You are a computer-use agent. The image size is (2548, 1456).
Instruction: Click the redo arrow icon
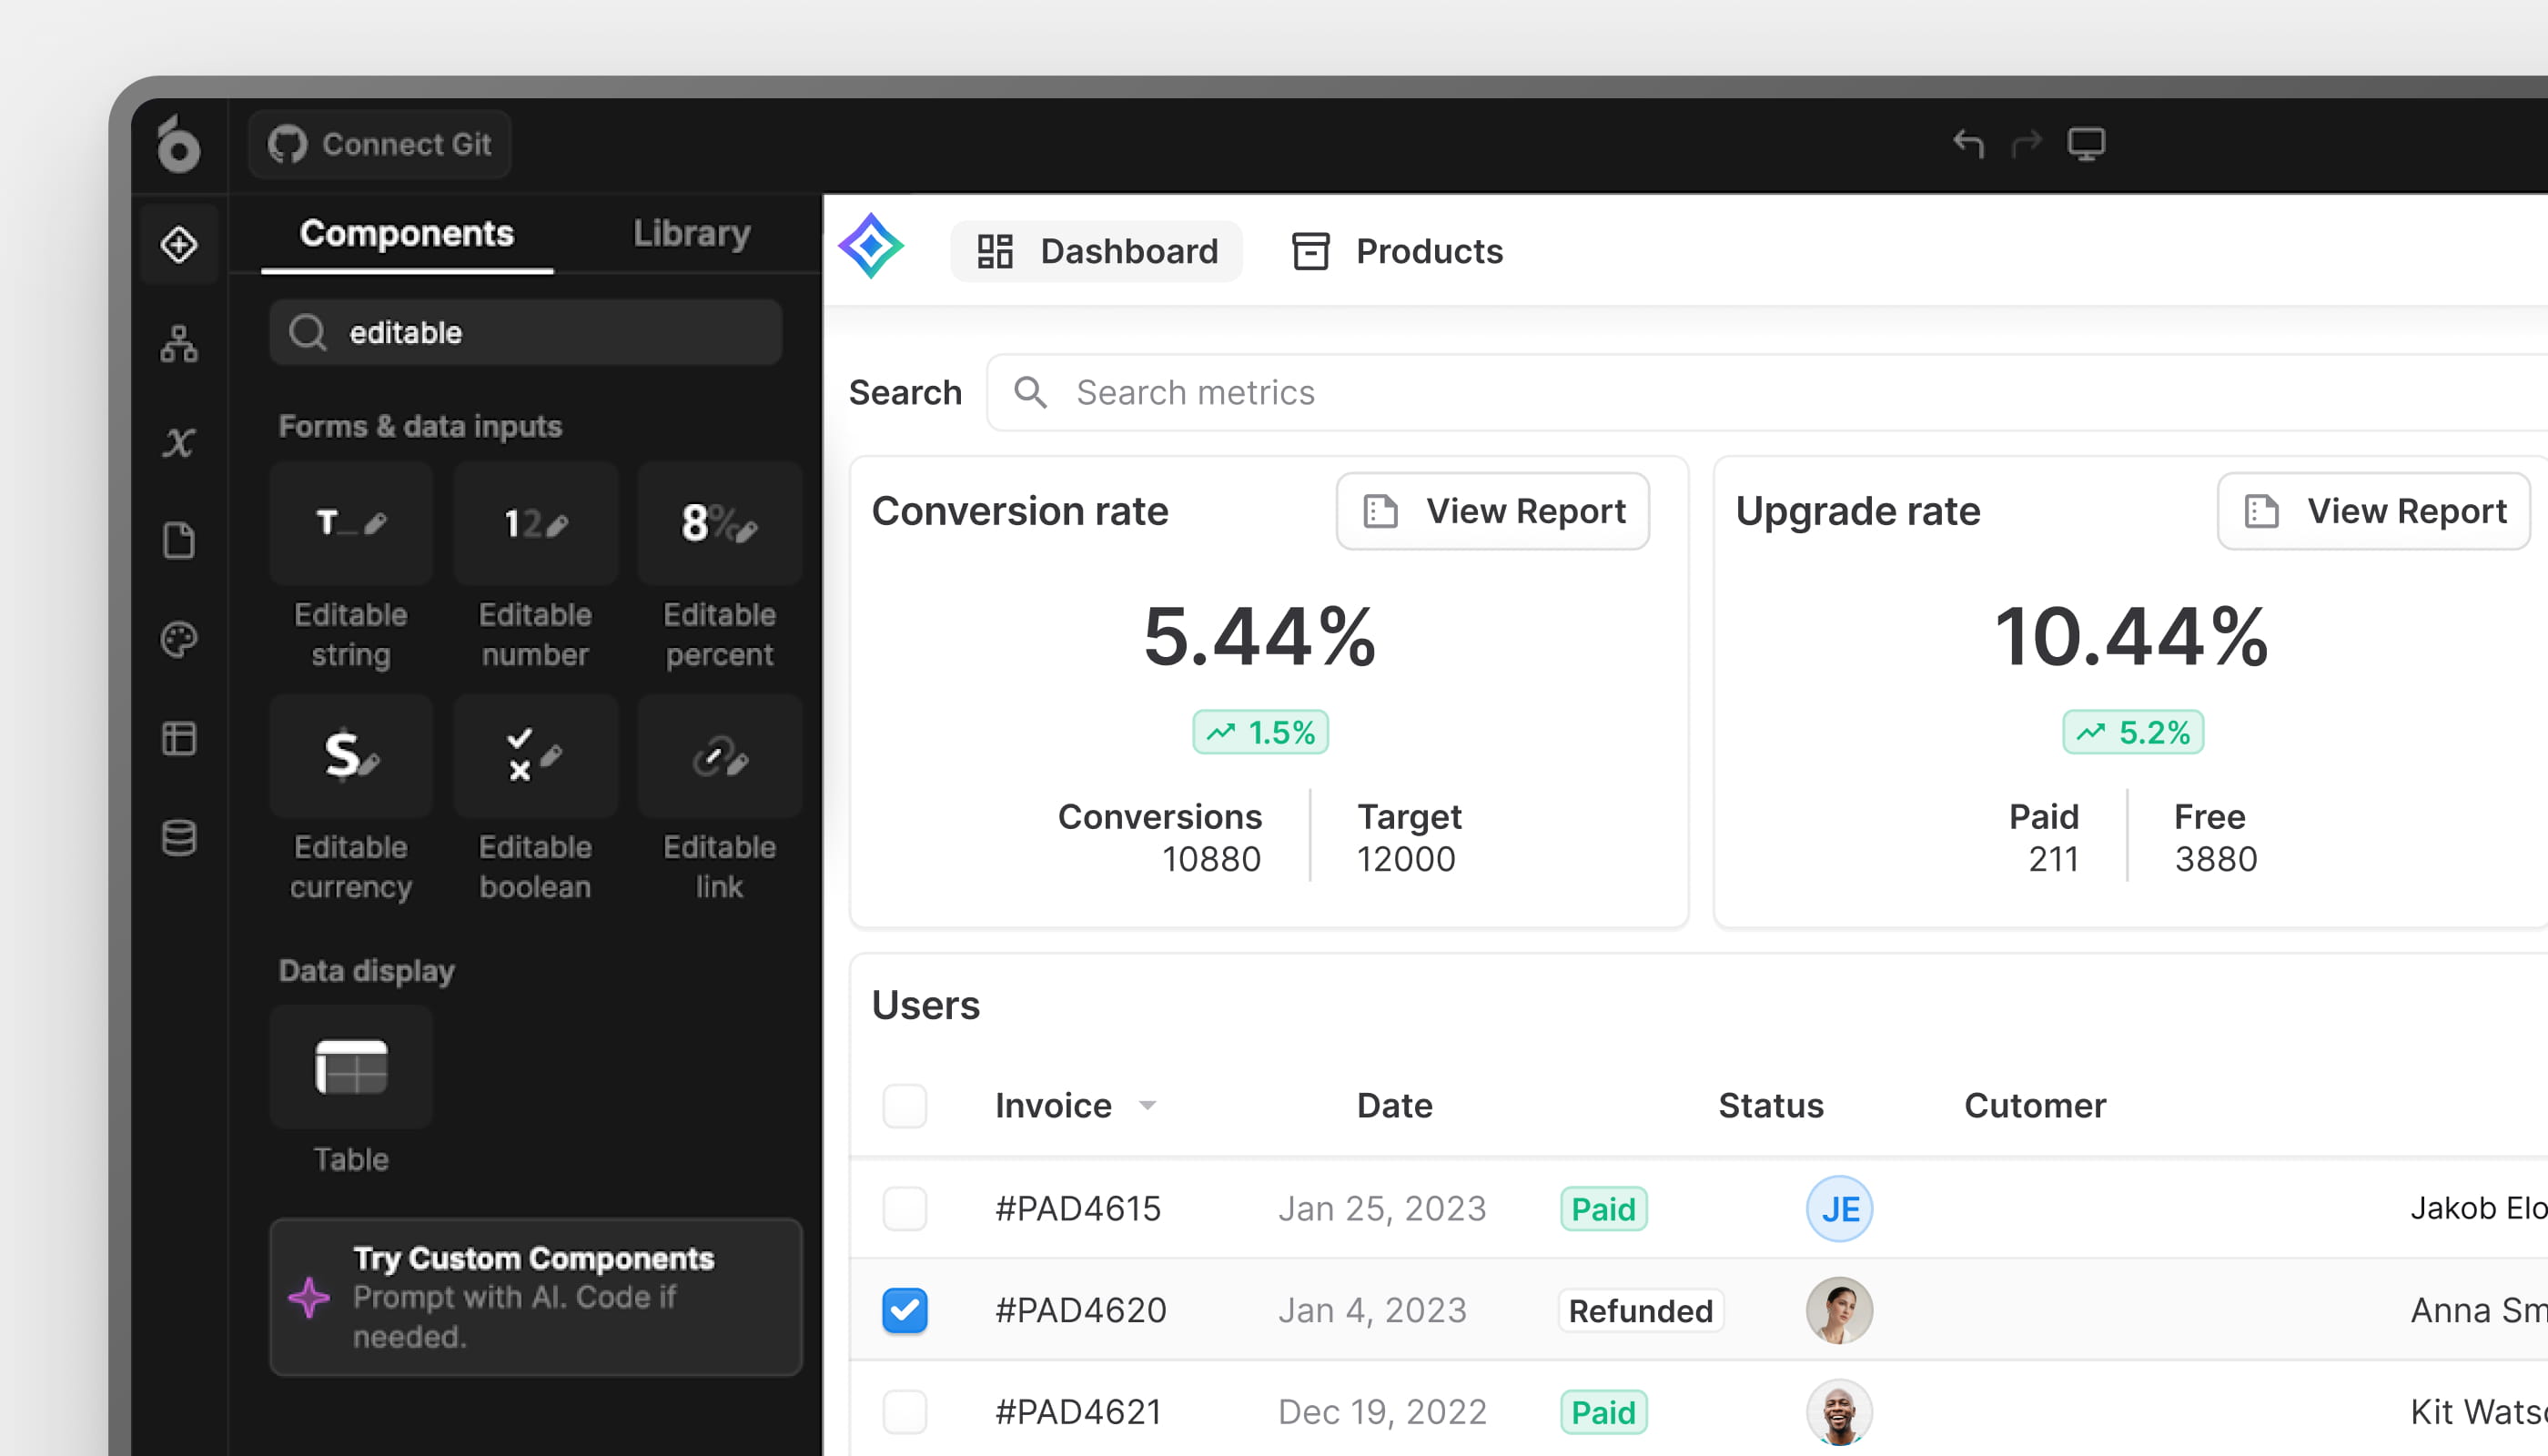2026,144
